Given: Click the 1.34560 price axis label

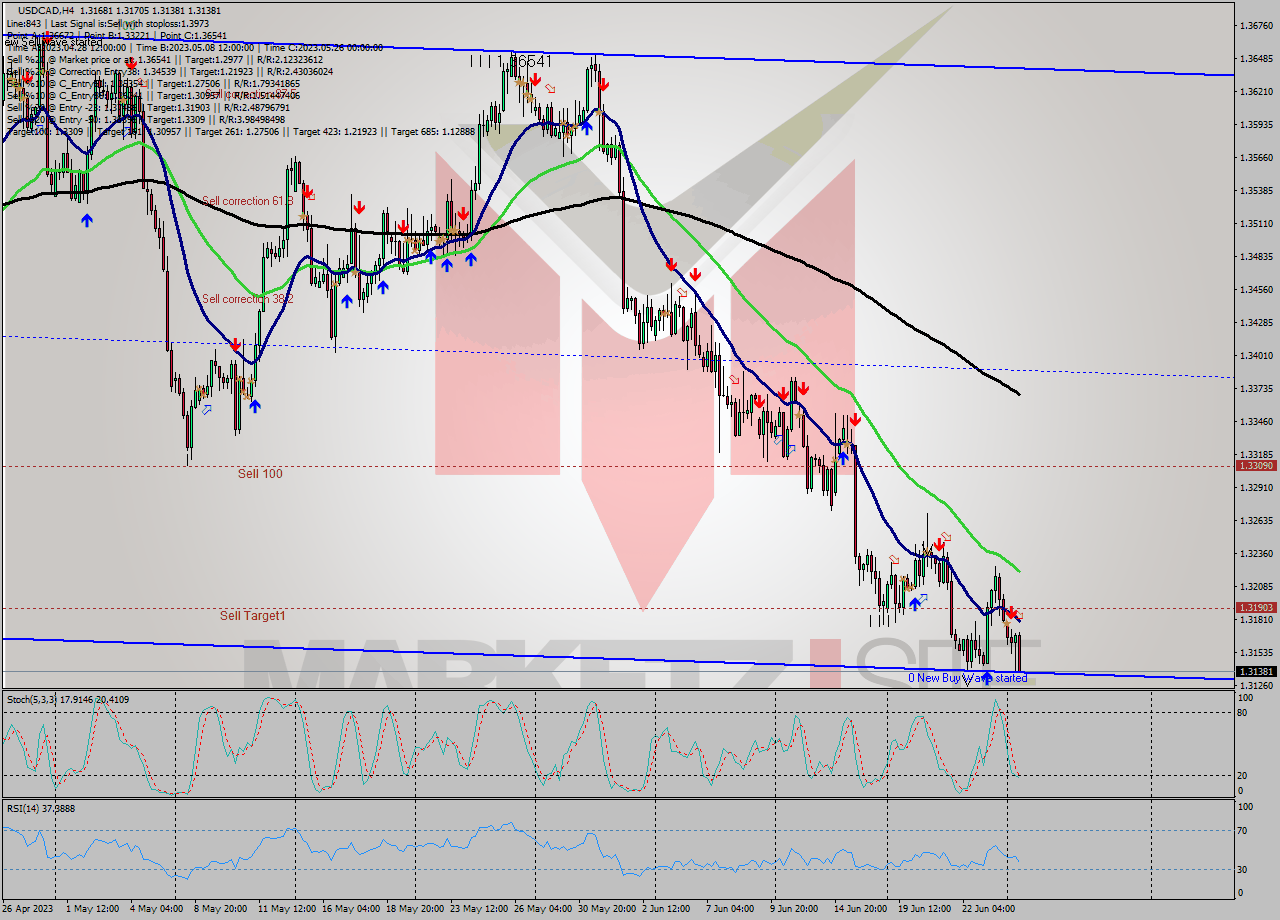Looking at the screenshot, I should [x=1255, y=290].
